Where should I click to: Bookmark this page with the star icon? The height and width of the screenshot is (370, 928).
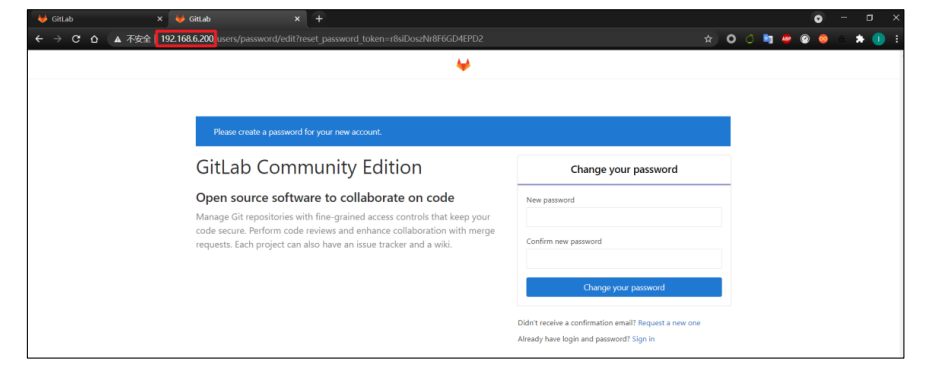click(708, 39)
